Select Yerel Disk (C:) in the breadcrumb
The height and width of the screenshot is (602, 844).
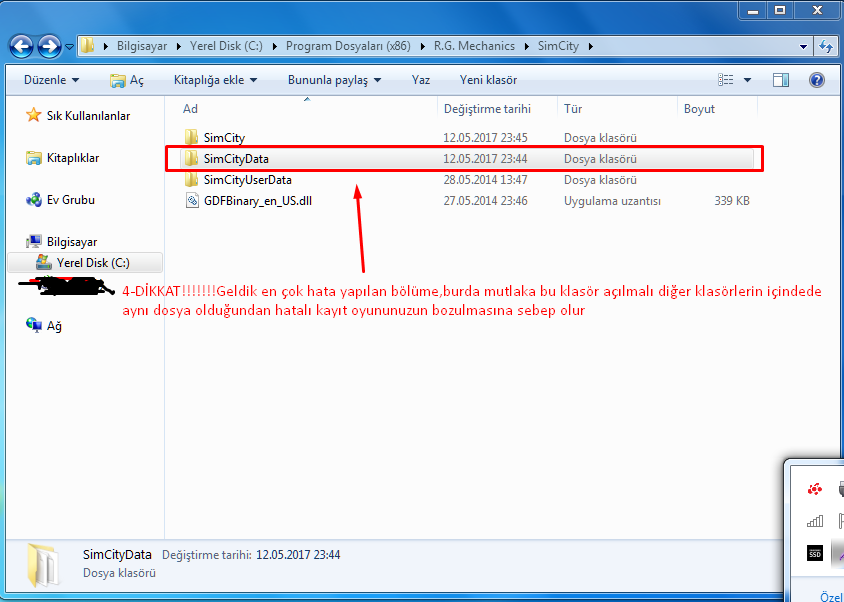pos(226,46)
